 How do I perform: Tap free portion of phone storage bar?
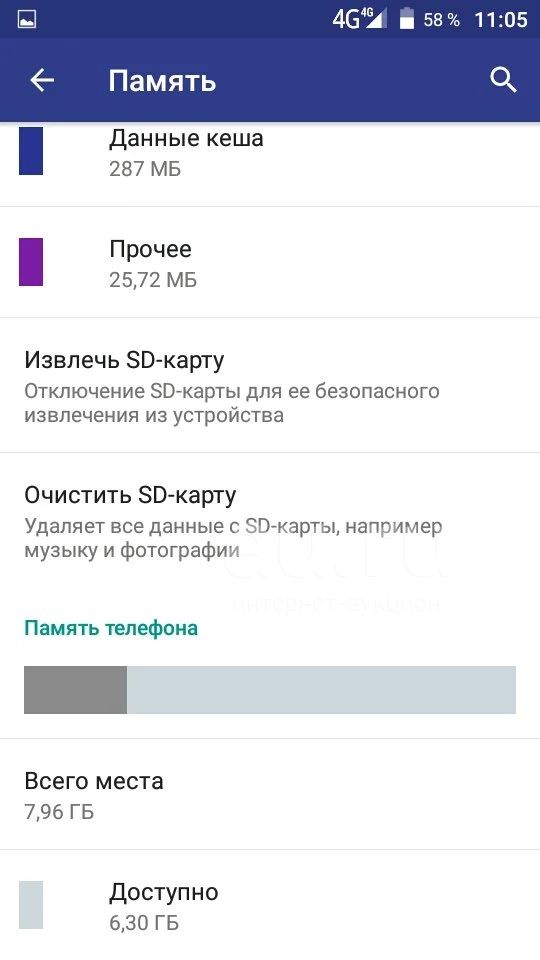click(321, 690)
